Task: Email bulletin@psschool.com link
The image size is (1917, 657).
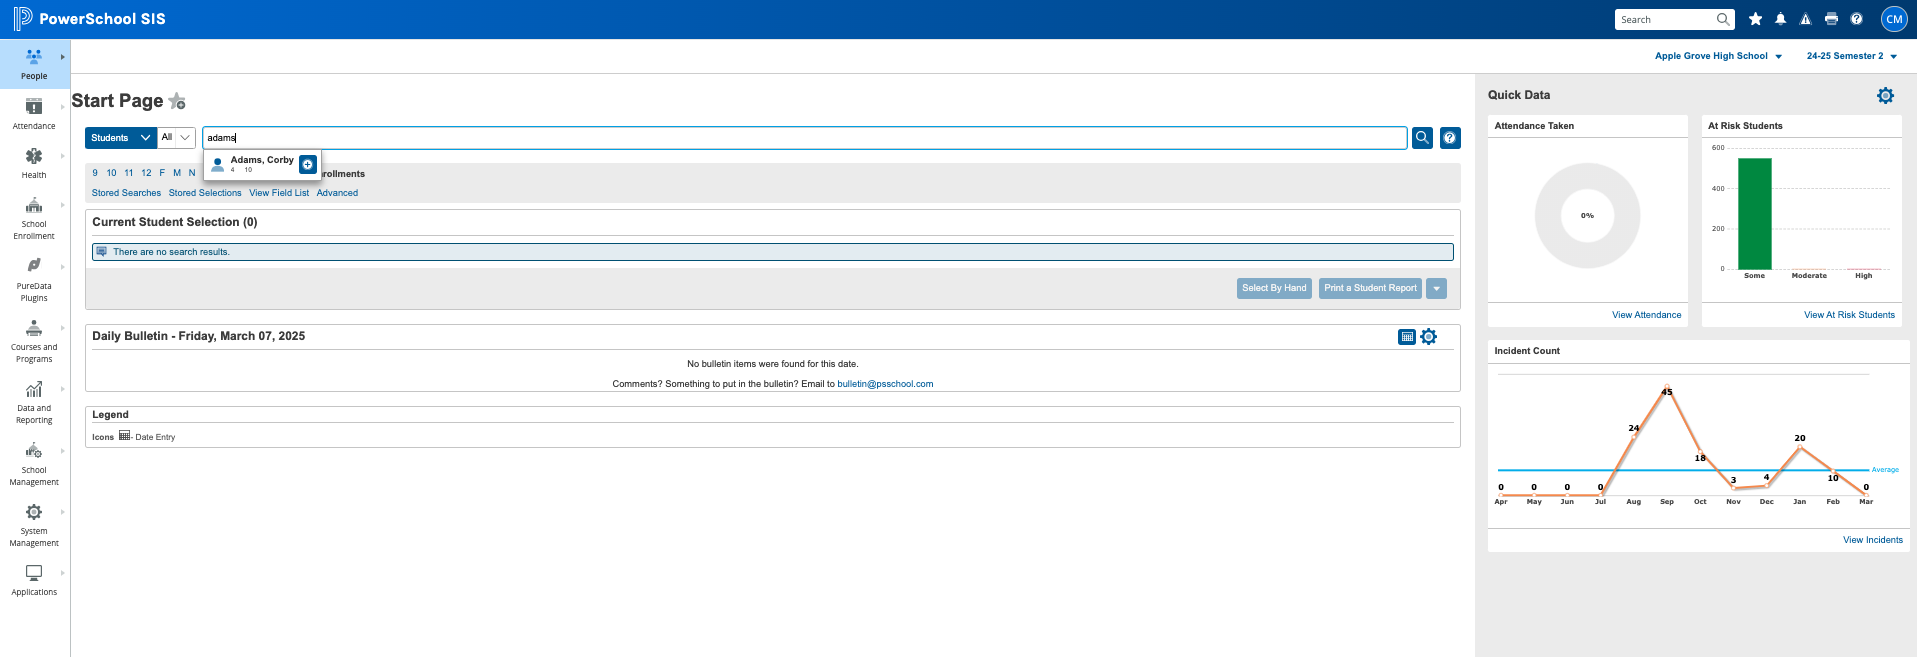Action: [885, 384]
